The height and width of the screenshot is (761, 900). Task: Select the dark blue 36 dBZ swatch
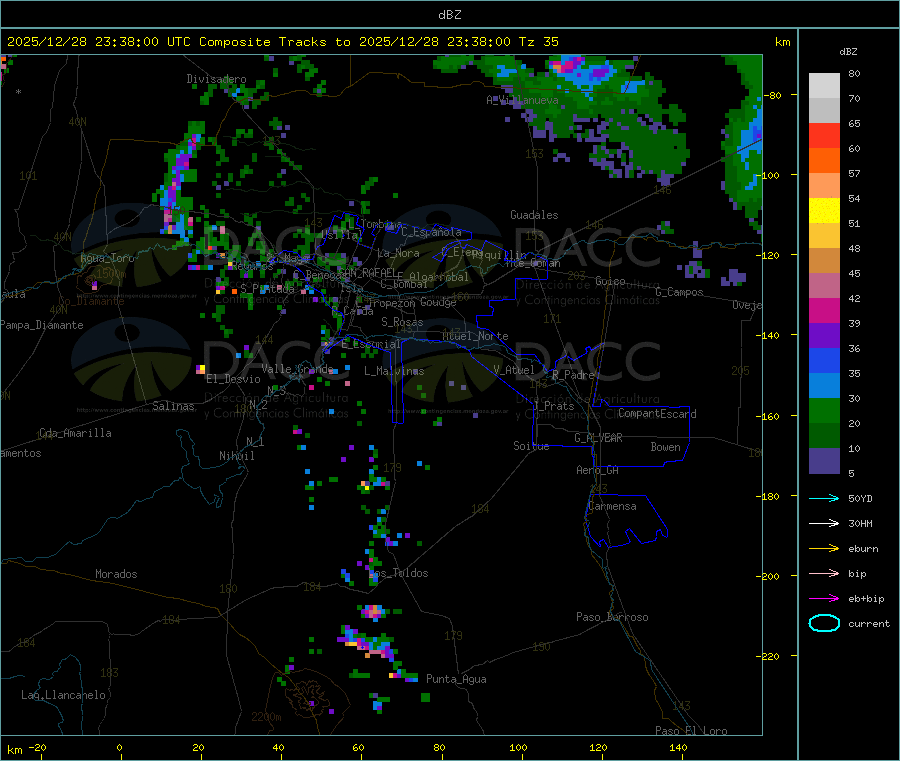pyautogui.click(x=824, y=360)
